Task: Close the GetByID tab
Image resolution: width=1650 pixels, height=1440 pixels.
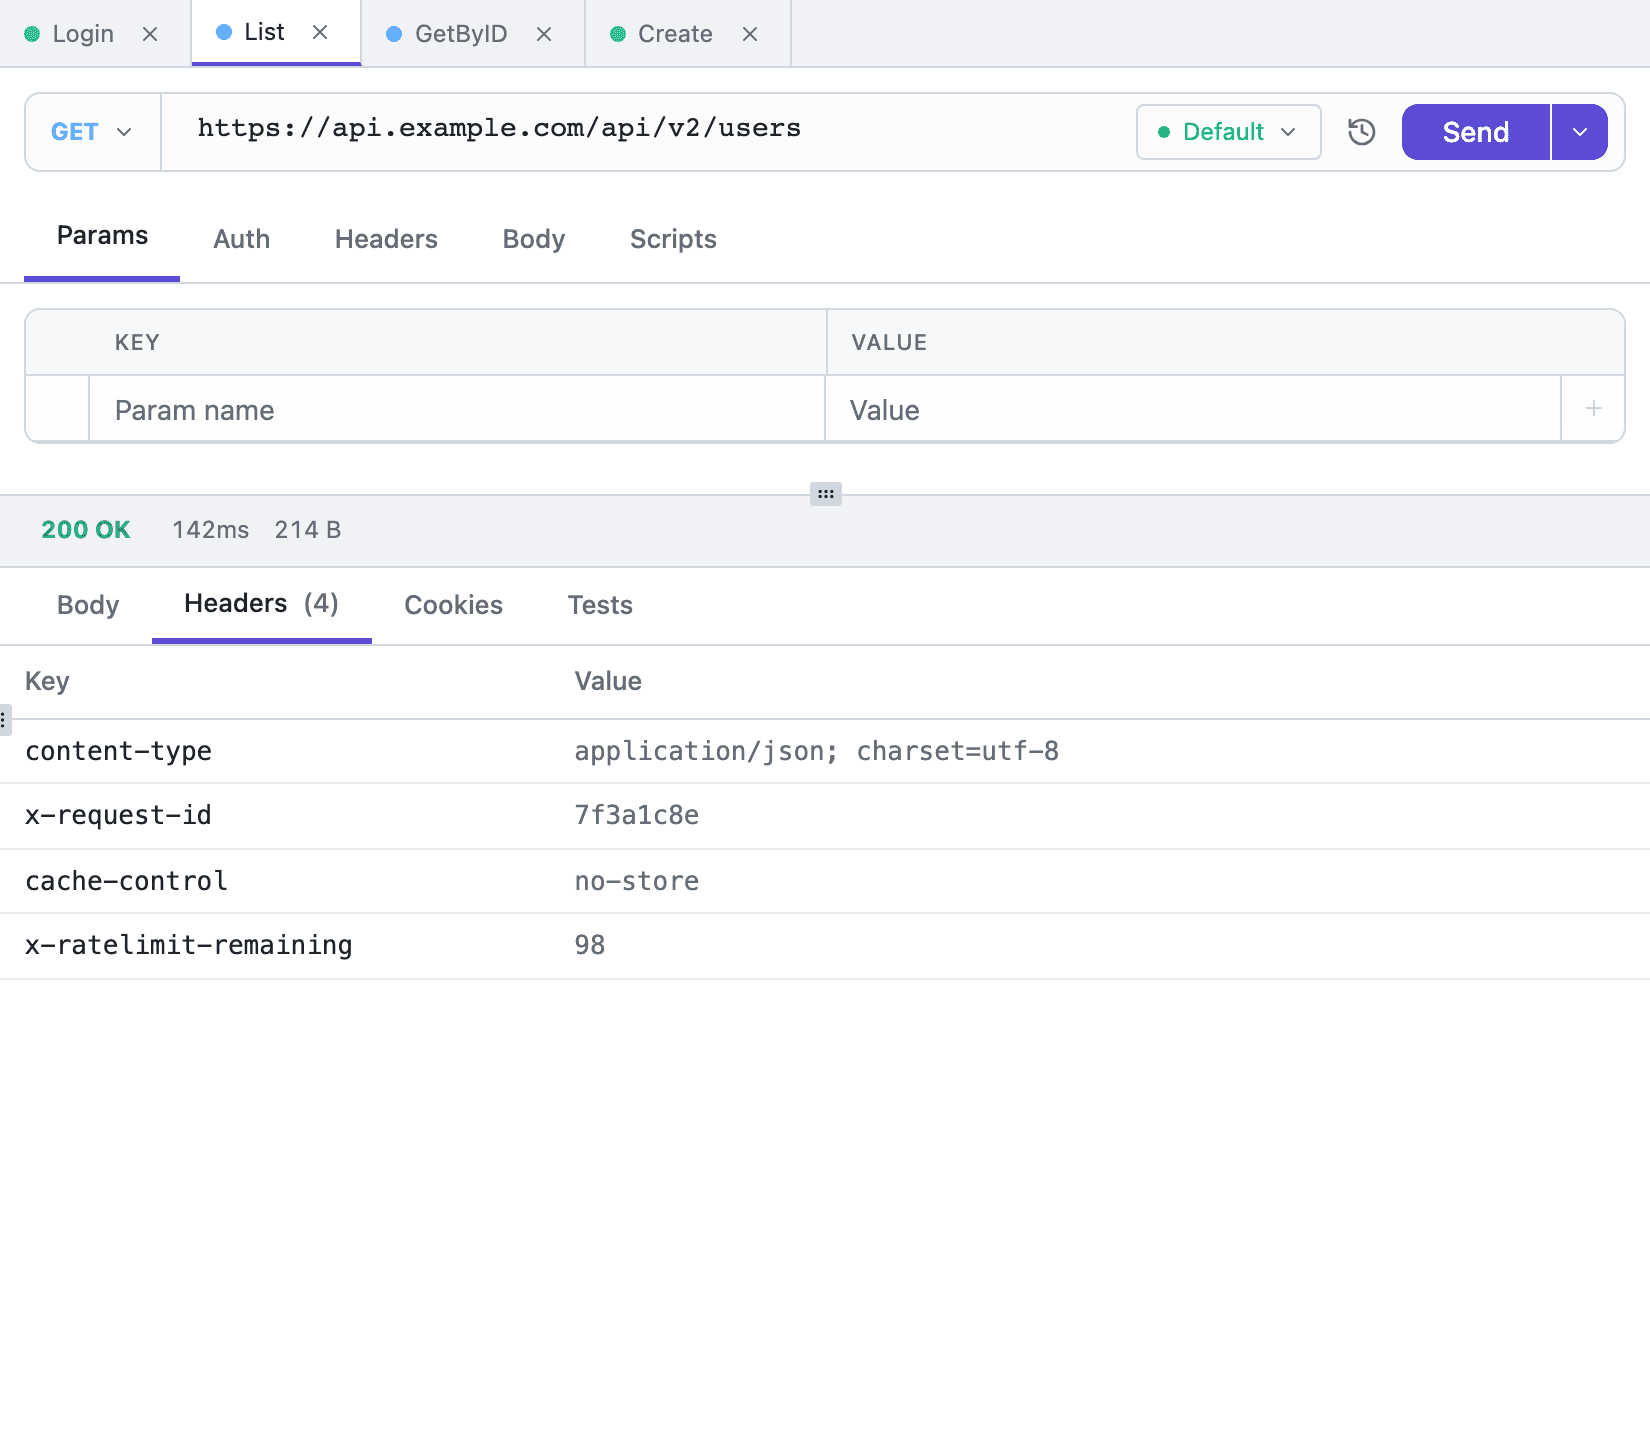Action: pyautogui.click(x=544, y=34)
